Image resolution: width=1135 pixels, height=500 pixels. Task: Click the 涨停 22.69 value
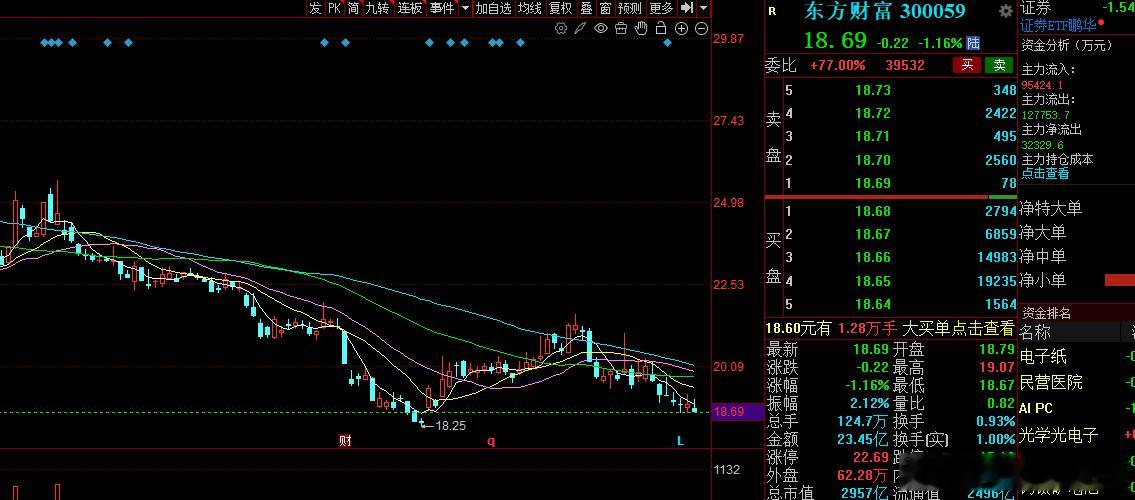pos(871,457)
